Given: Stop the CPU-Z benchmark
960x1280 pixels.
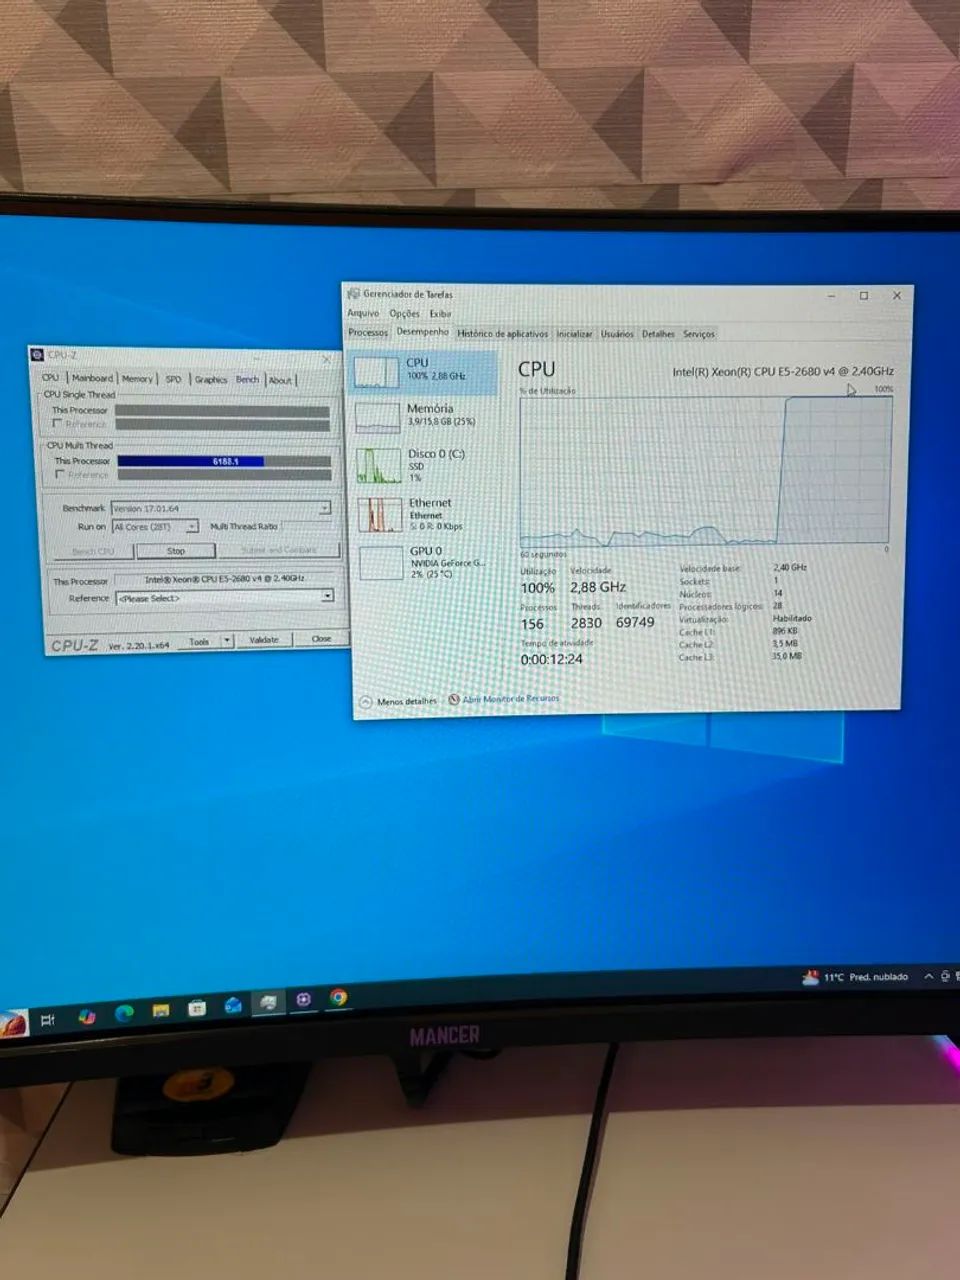Looking at the screenshot, I should coord(176,551).
